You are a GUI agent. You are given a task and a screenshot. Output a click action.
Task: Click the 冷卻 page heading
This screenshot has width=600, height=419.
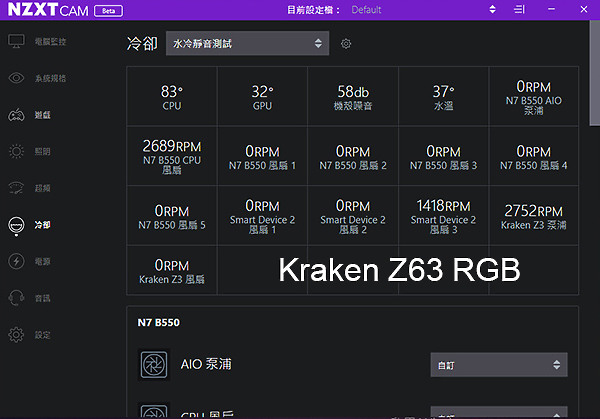coord(142,43)
